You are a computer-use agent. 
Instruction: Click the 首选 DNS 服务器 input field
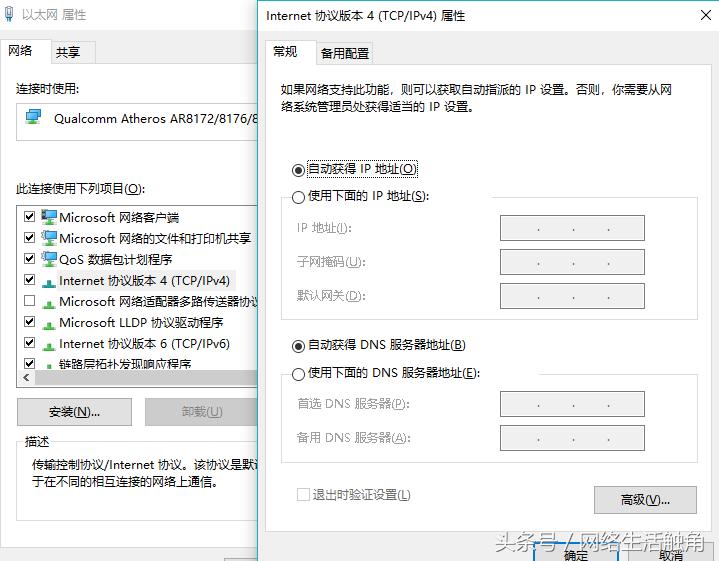point(572,404)
